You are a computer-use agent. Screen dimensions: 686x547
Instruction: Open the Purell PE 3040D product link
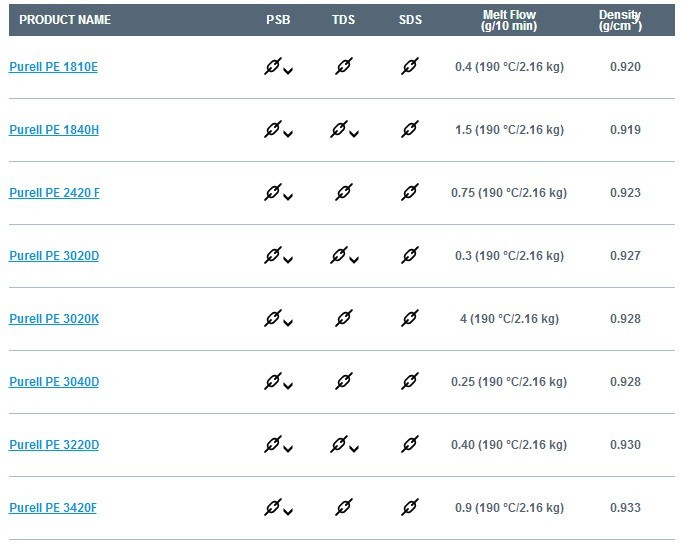(x=54, y=382)
